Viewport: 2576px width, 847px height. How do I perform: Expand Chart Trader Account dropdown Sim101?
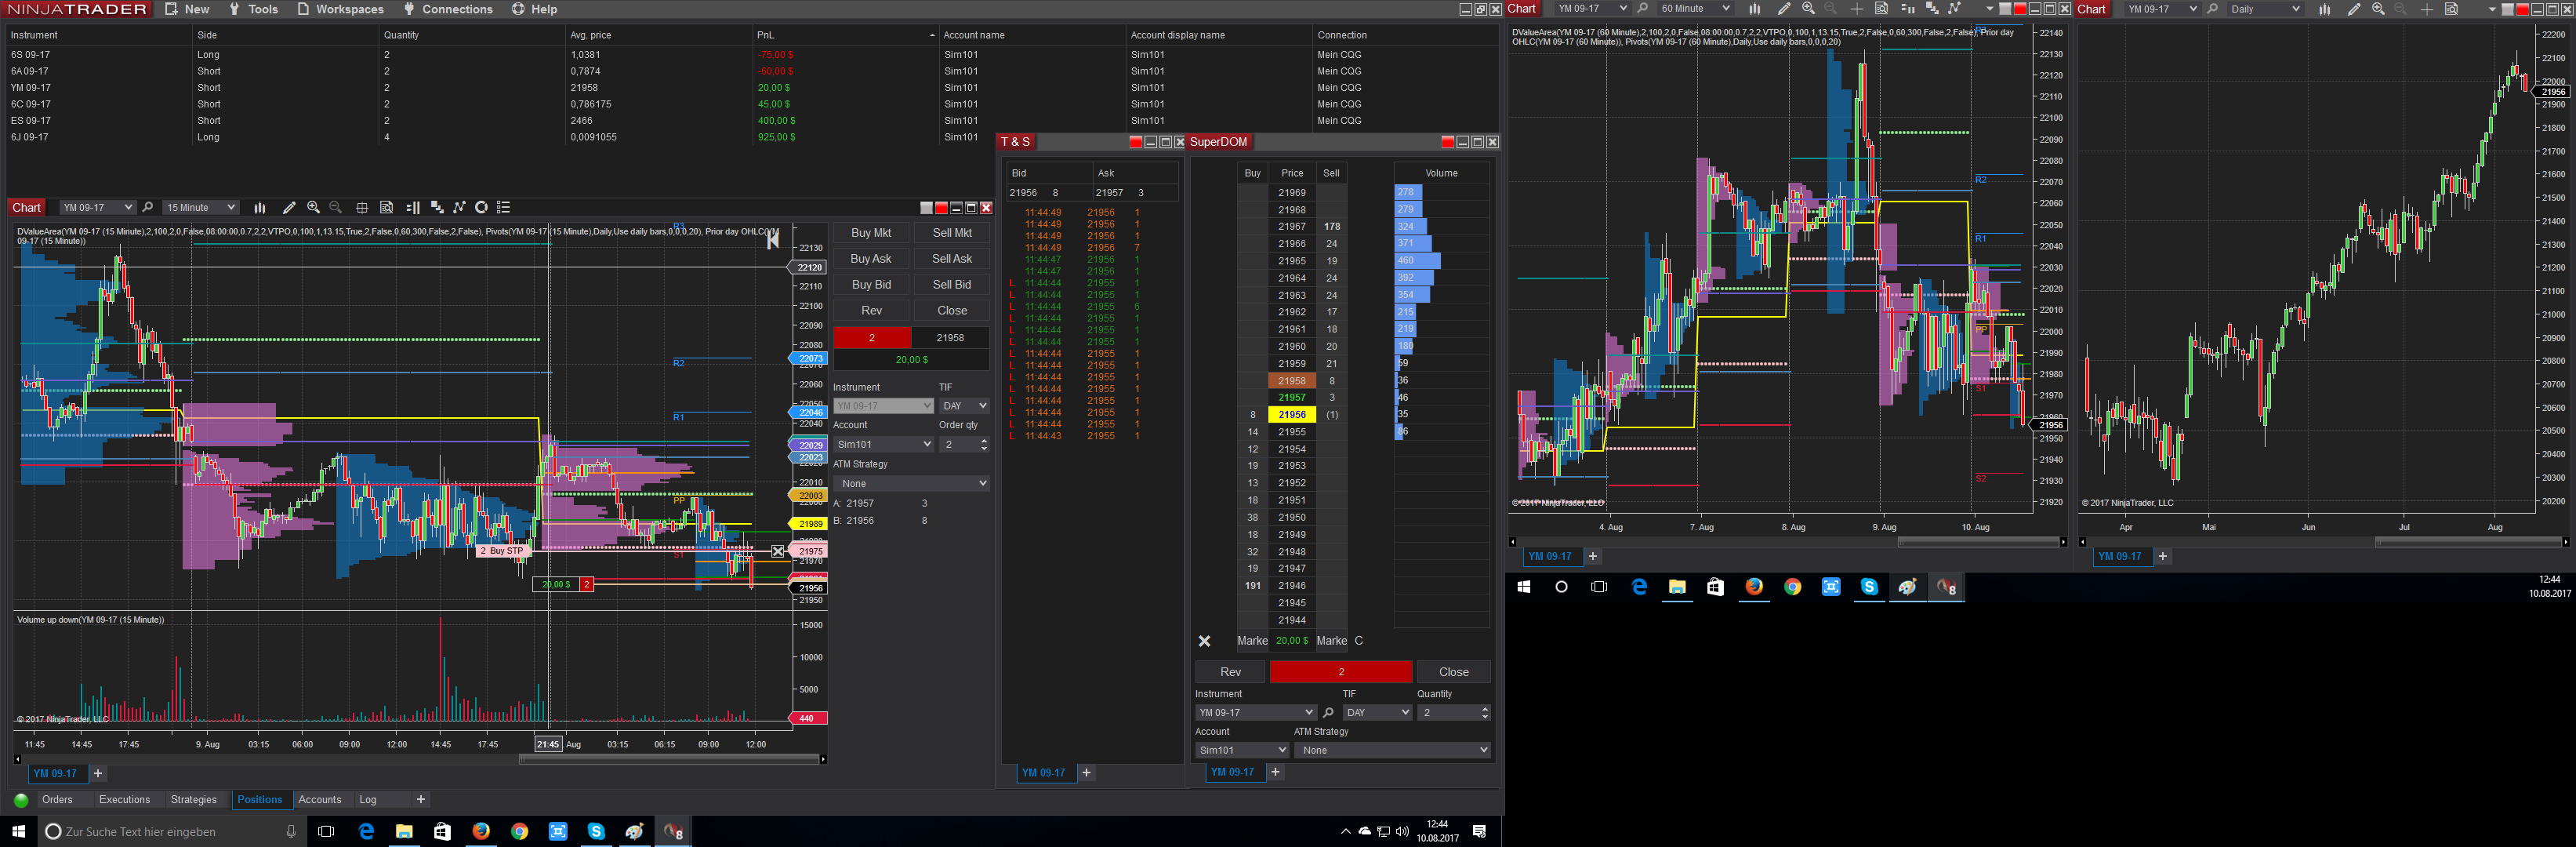[883, 444]
